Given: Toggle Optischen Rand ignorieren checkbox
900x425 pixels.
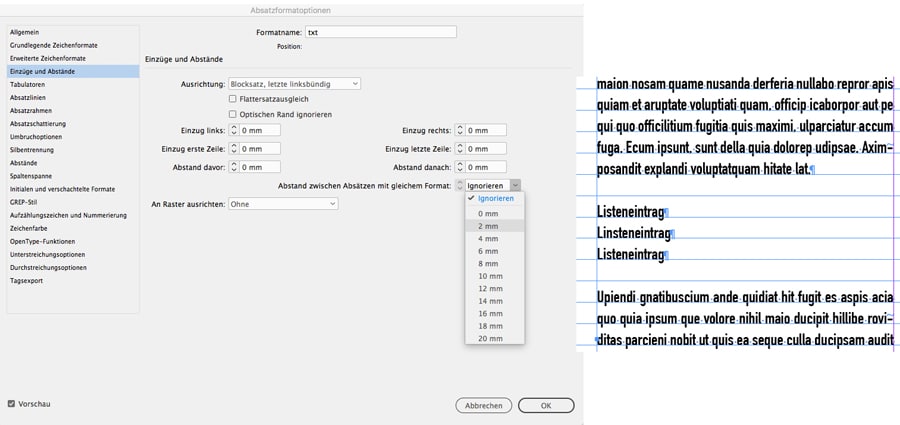Looking at the screenshot, I should click(233, 114).
